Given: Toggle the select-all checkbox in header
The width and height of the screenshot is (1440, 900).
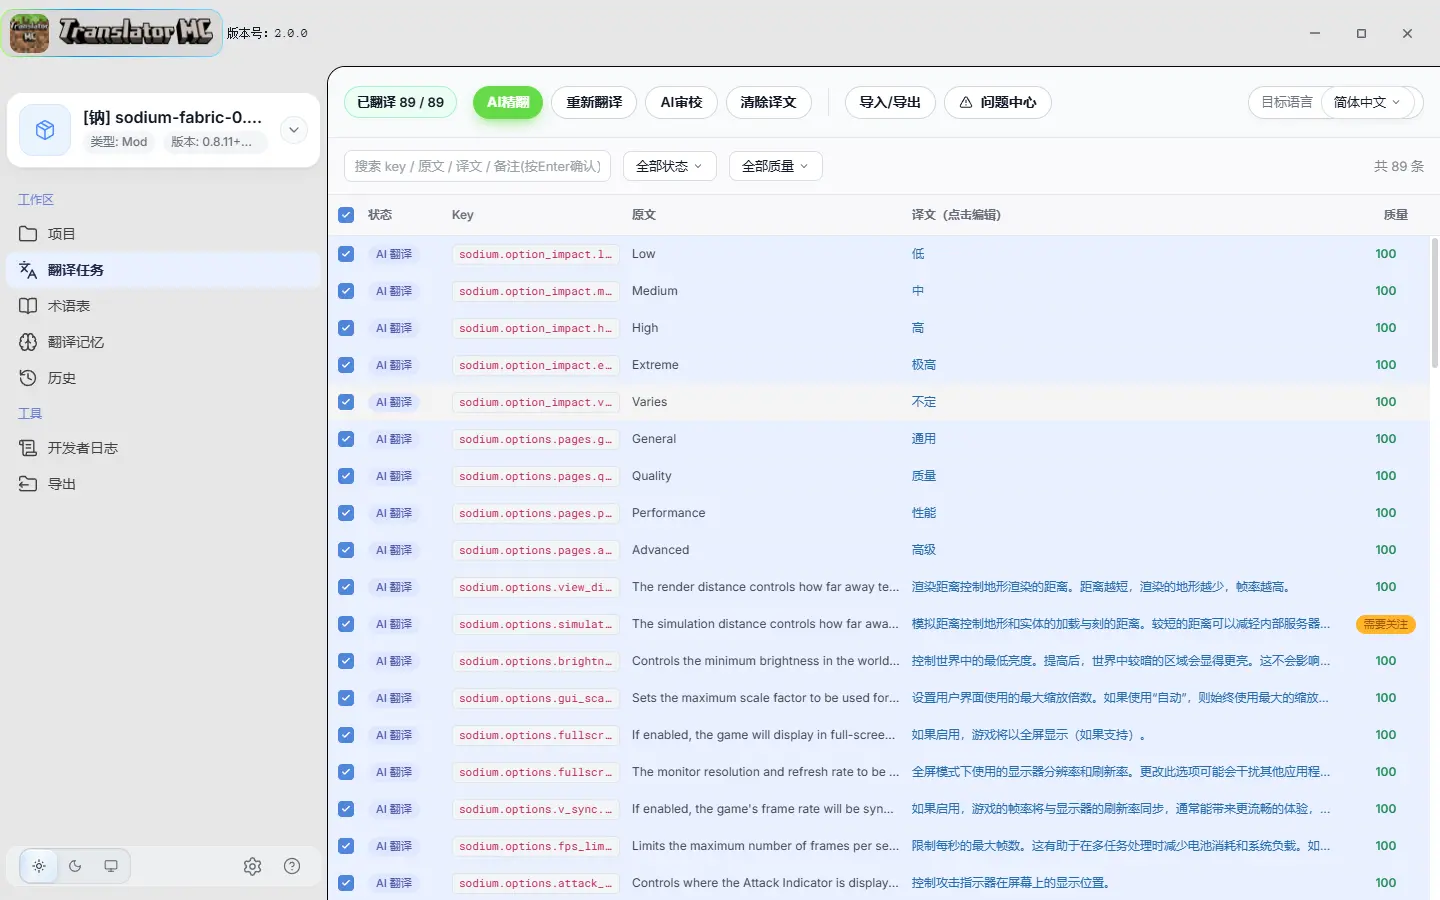Looking at the screenshot, I should pos(346,215).
